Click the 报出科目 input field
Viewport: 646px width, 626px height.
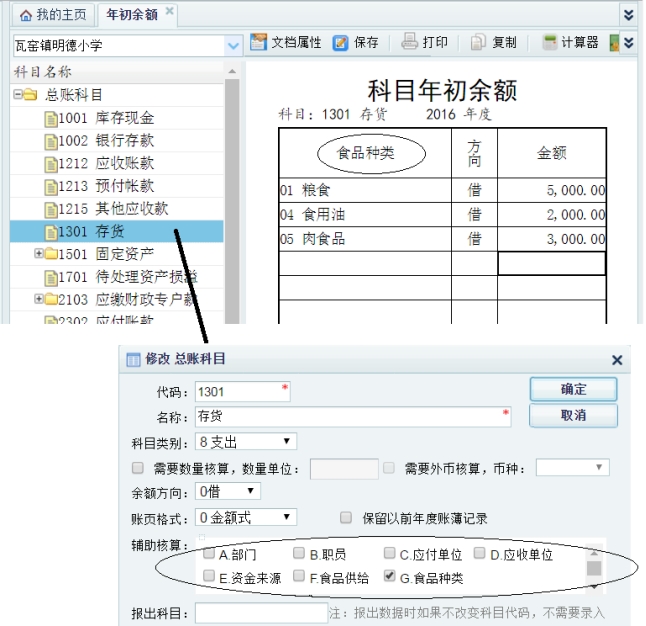tap(261, 613)
